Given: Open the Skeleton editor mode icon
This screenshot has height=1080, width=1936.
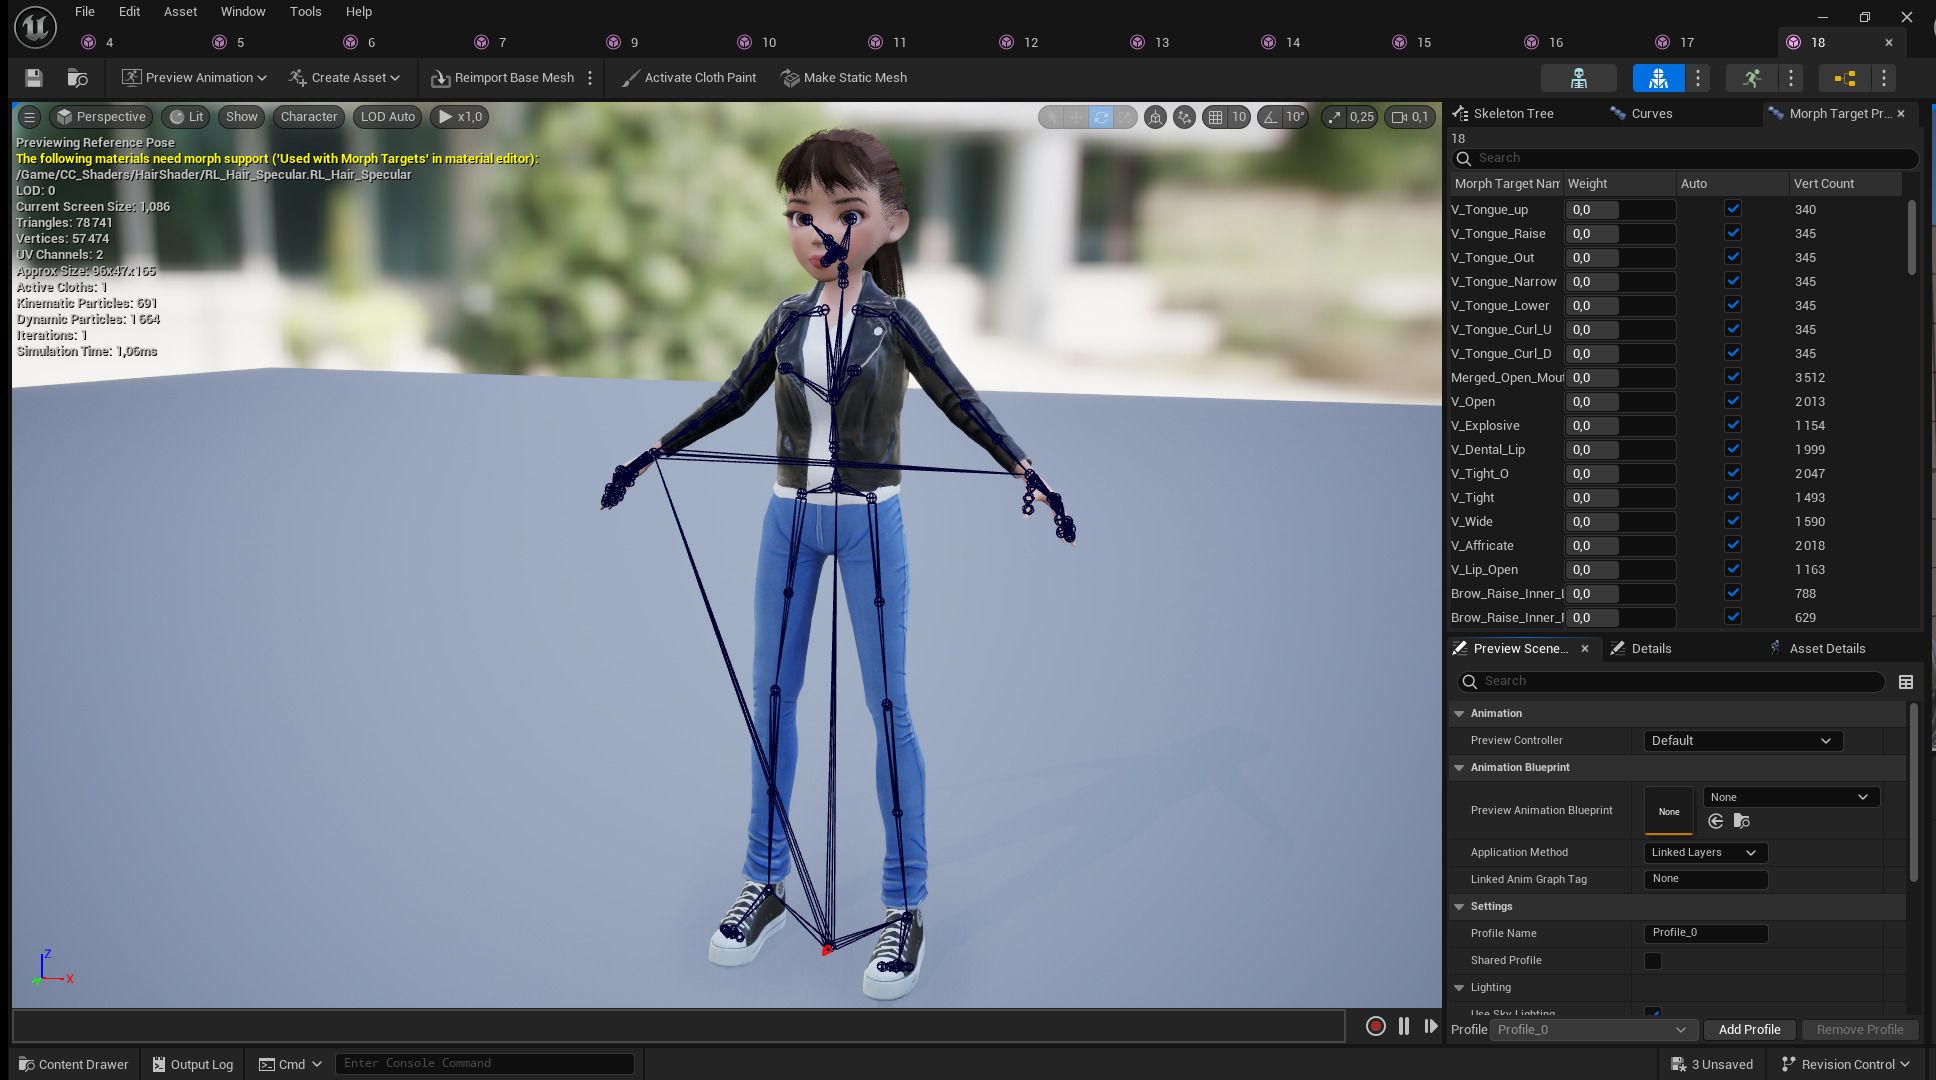Looking at the screenshot, I should (x=1579, y=78).
